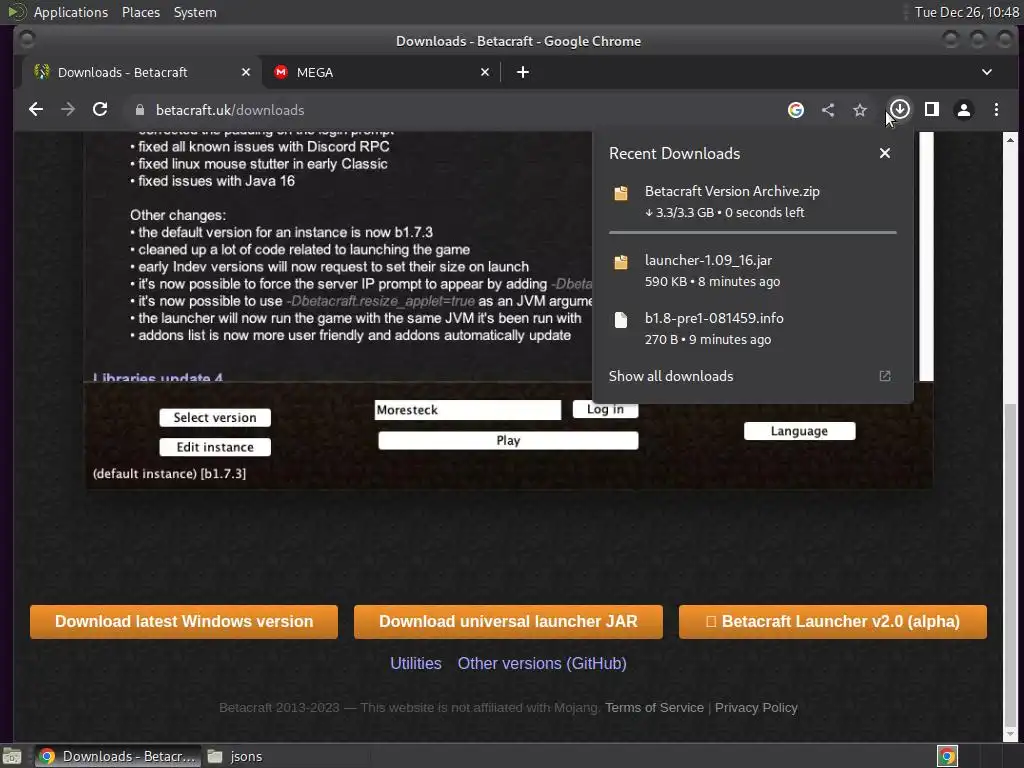This screenshot has width=1024, height=768.
Task: Open Other versions (GitHub) link
Action: tap(542, 664)
